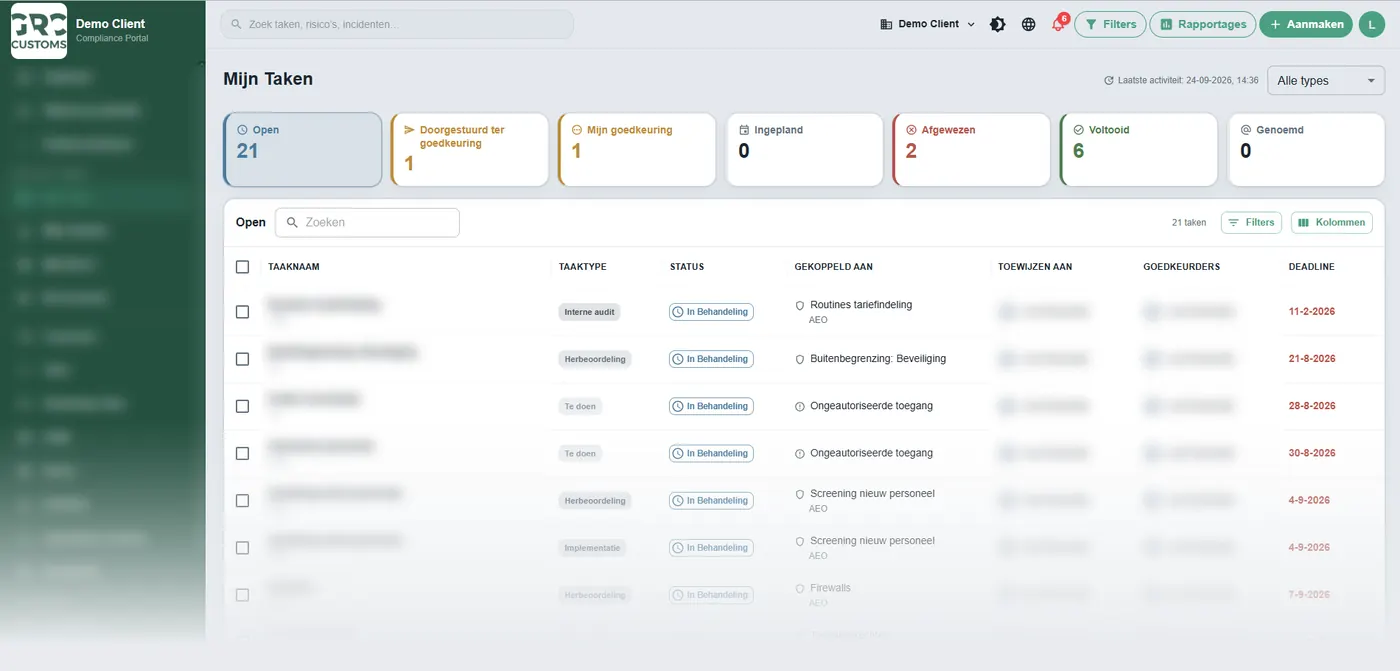1400x671 pixels.
Task: Show 'Doorgestuurd ter goedkeuring' tasks
Action: coord(470,149)
